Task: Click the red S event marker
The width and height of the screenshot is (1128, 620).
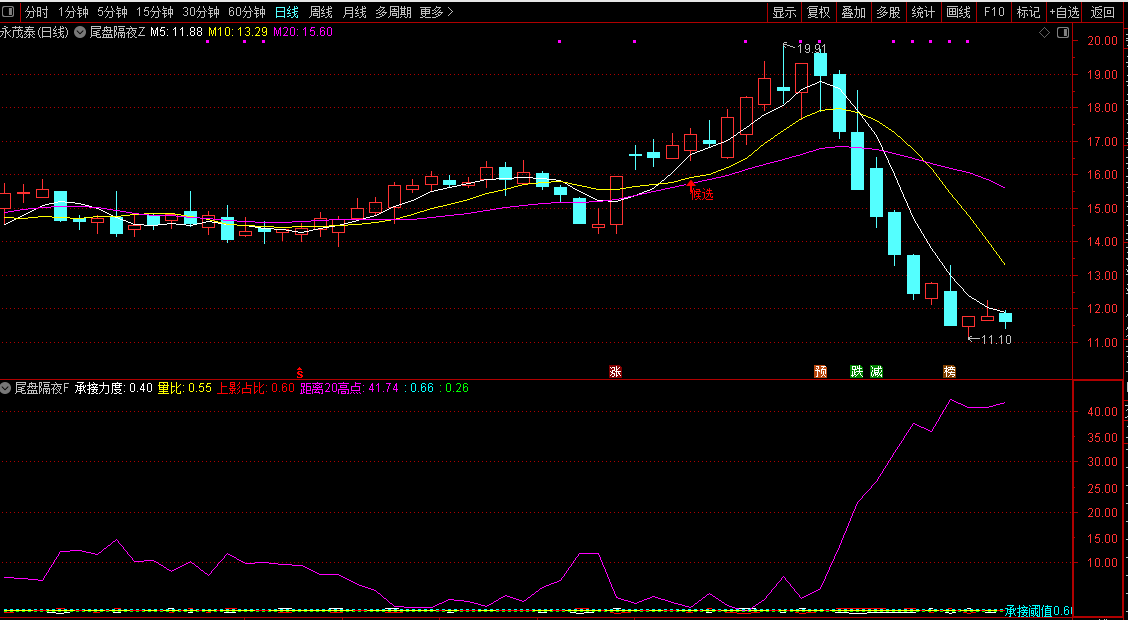Action: [x=301, y=372]
